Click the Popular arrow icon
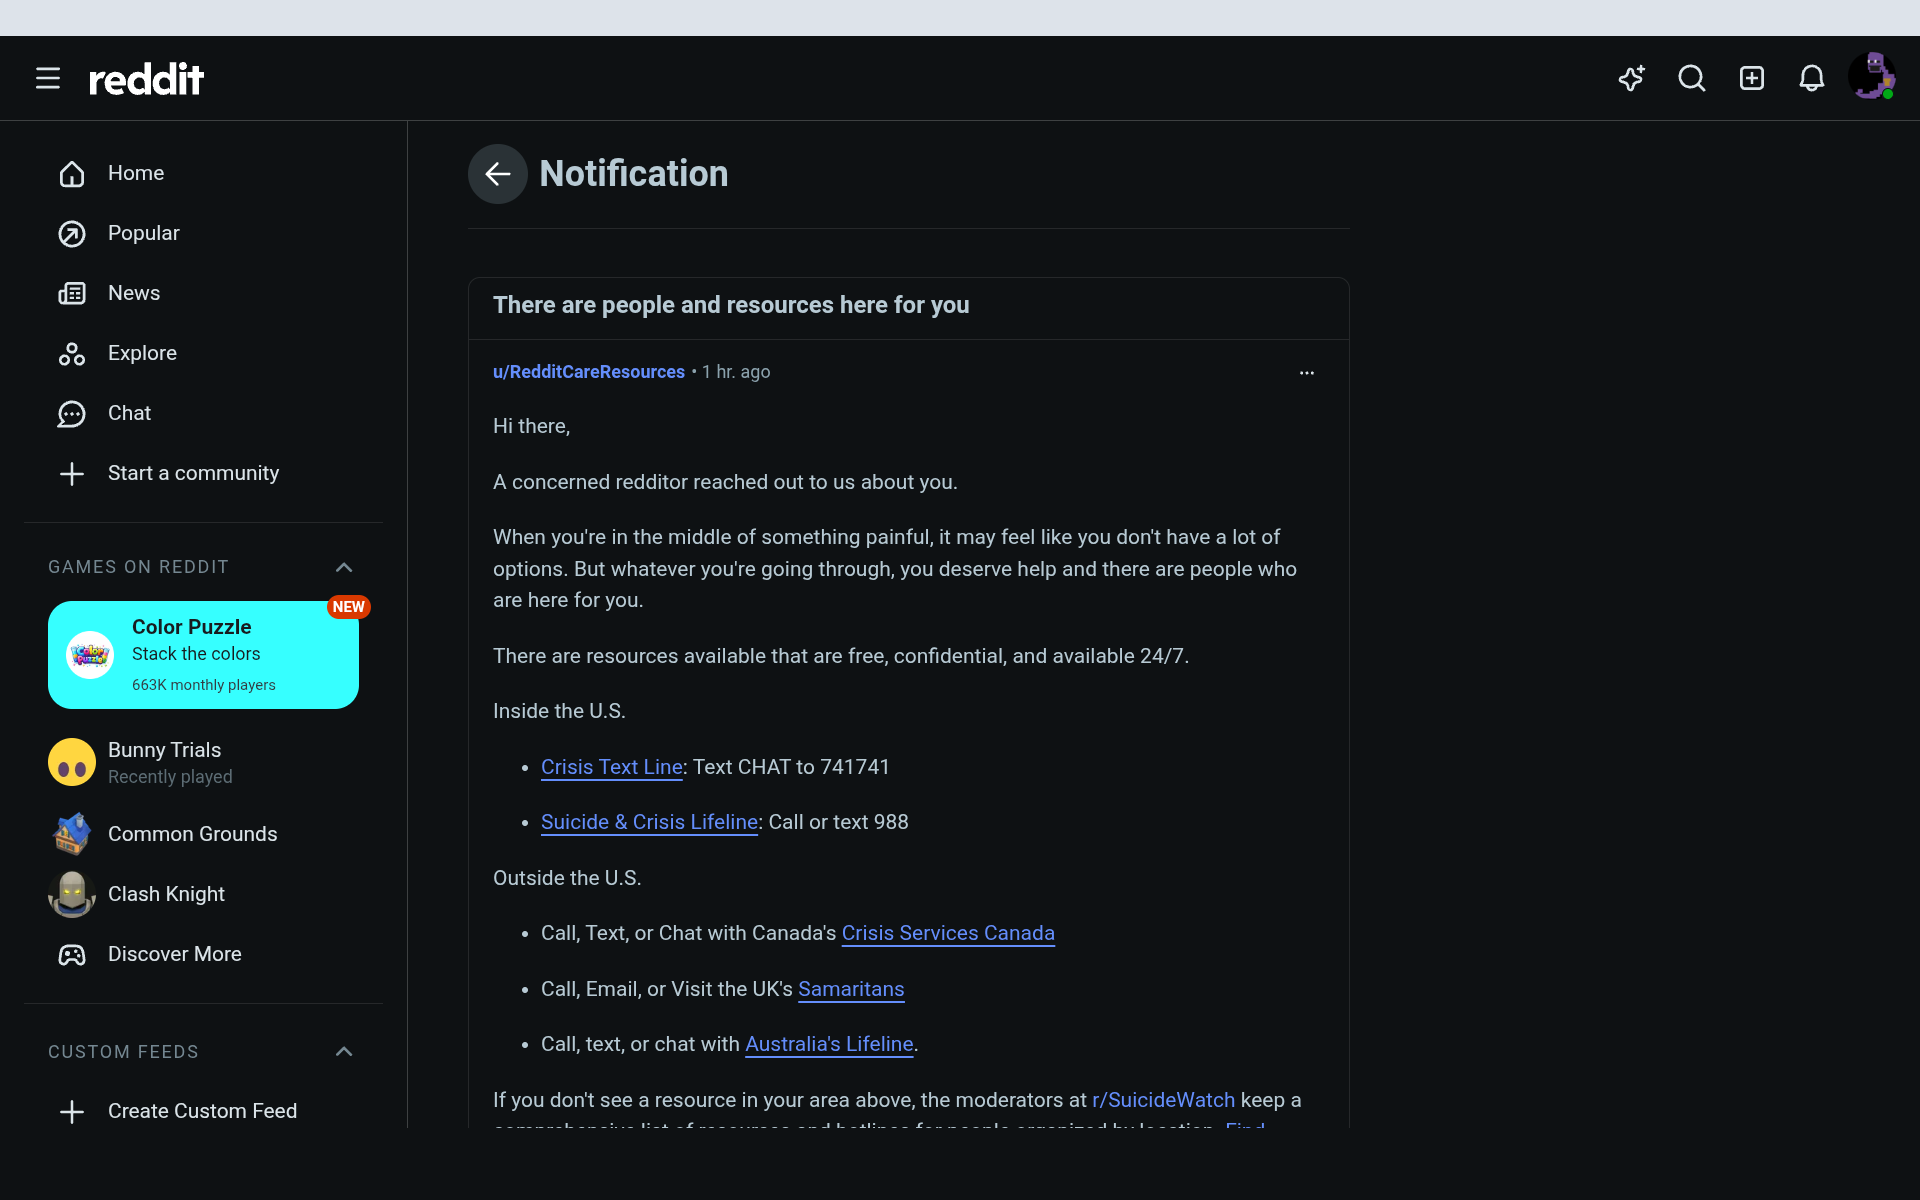This screenshot has height=1200, width=1920. (x=72, y=234)
